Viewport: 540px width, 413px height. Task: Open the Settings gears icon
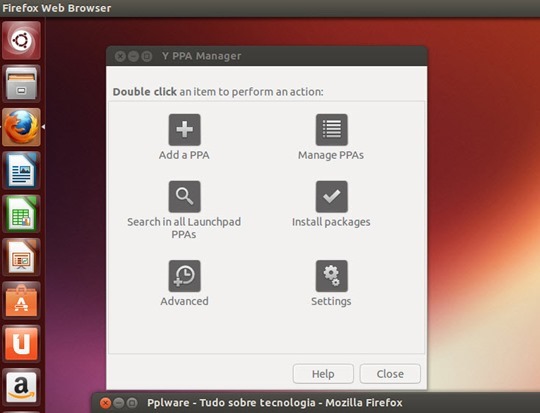pos(331,276)
